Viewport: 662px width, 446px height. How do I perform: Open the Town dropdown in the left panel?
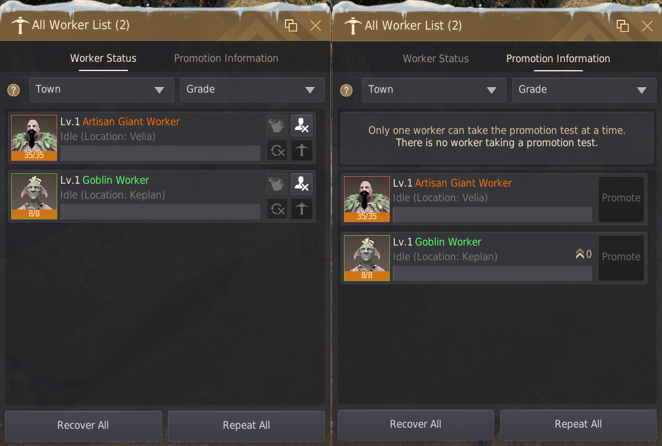(101, 90)
